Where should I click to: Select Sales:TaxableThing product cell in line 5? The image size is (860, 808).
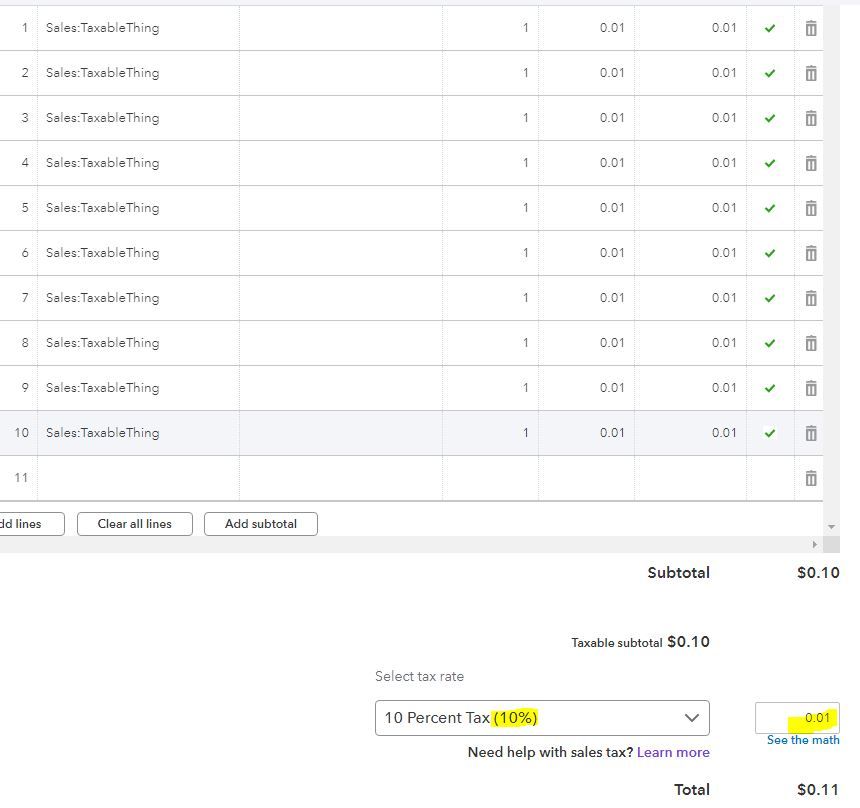tap(138, 208)
